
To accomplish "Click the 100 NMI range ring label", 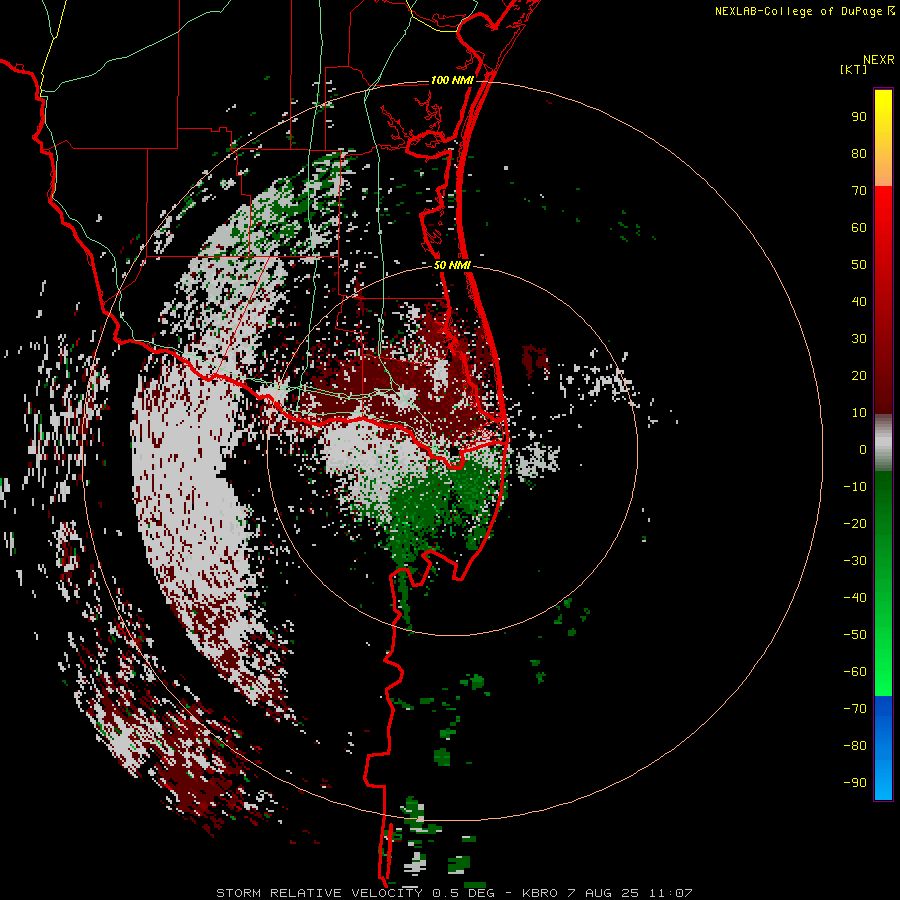I will click(x=452, y=80).
